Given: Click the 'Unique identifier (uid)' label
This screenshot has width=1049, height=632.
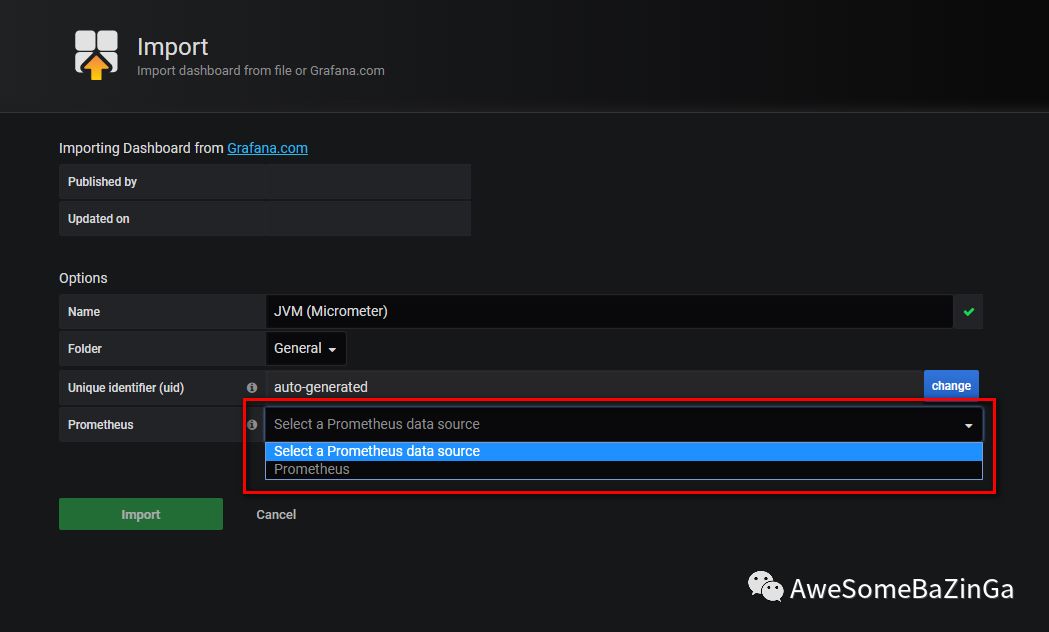Looking at the screenshot, I should click(x=126, y=388).
